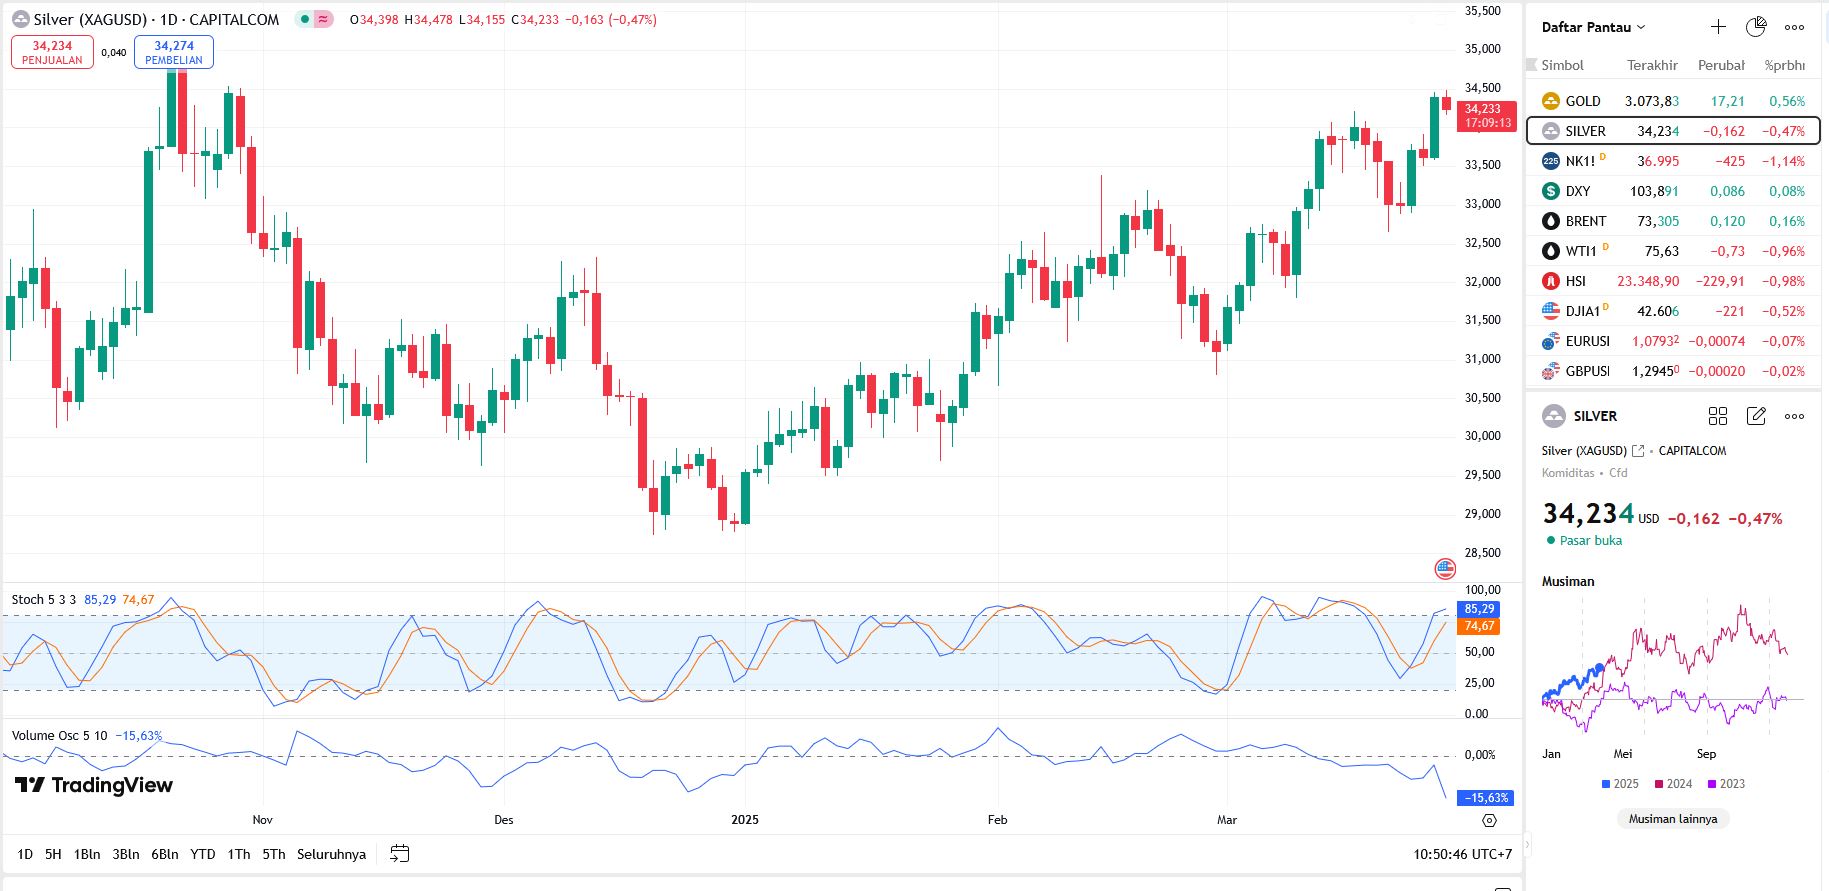Switch chart range to 6Bln
The height and width of the screenshot is (891, 1829).
[165, 854]
